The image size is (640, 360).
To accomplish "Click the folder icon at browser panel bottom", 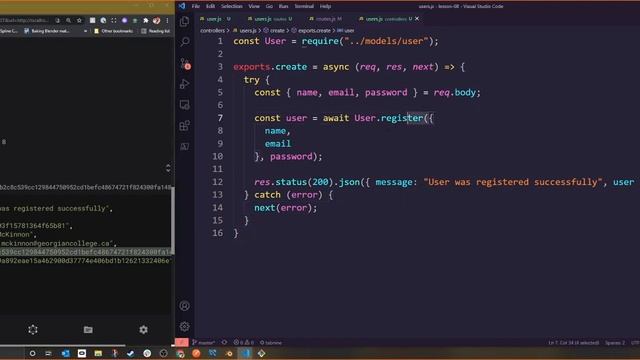I will [88, 330].
